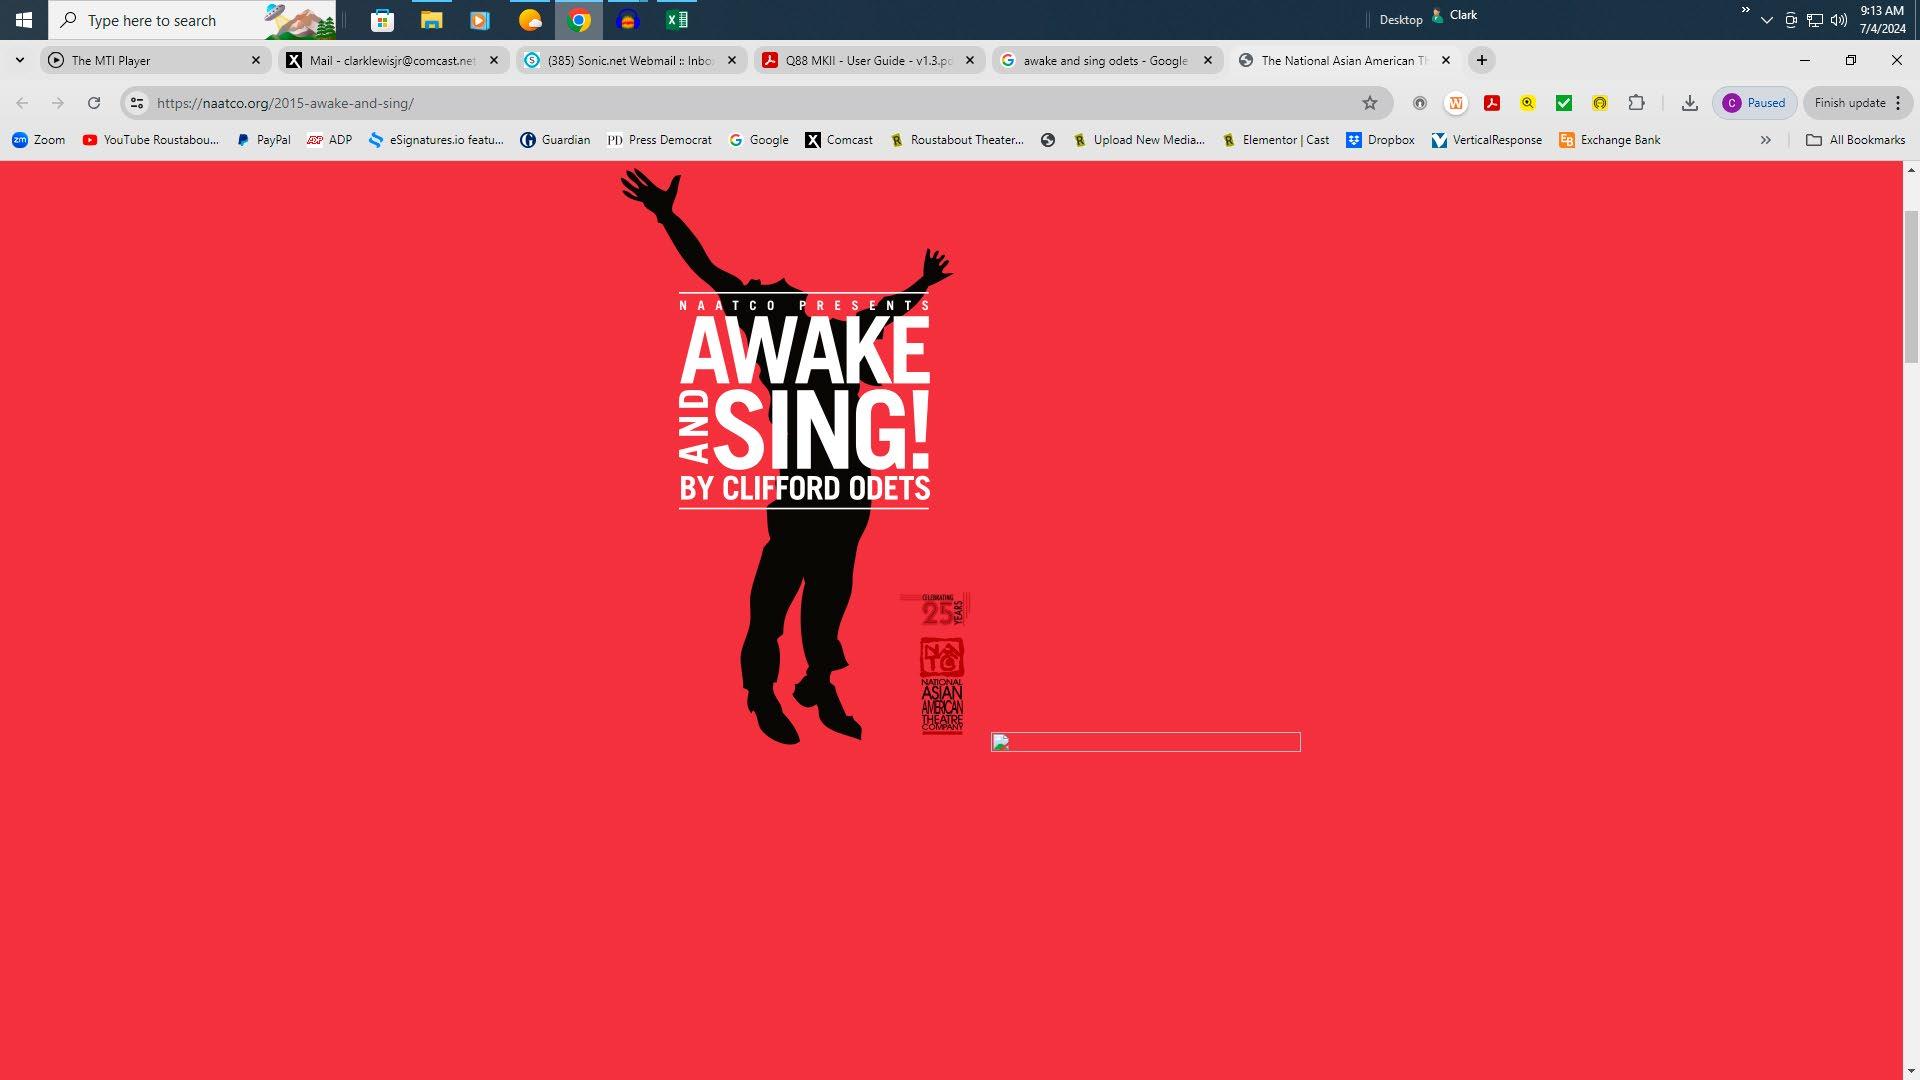
Task: Open view site information icon
Action: 137,103
